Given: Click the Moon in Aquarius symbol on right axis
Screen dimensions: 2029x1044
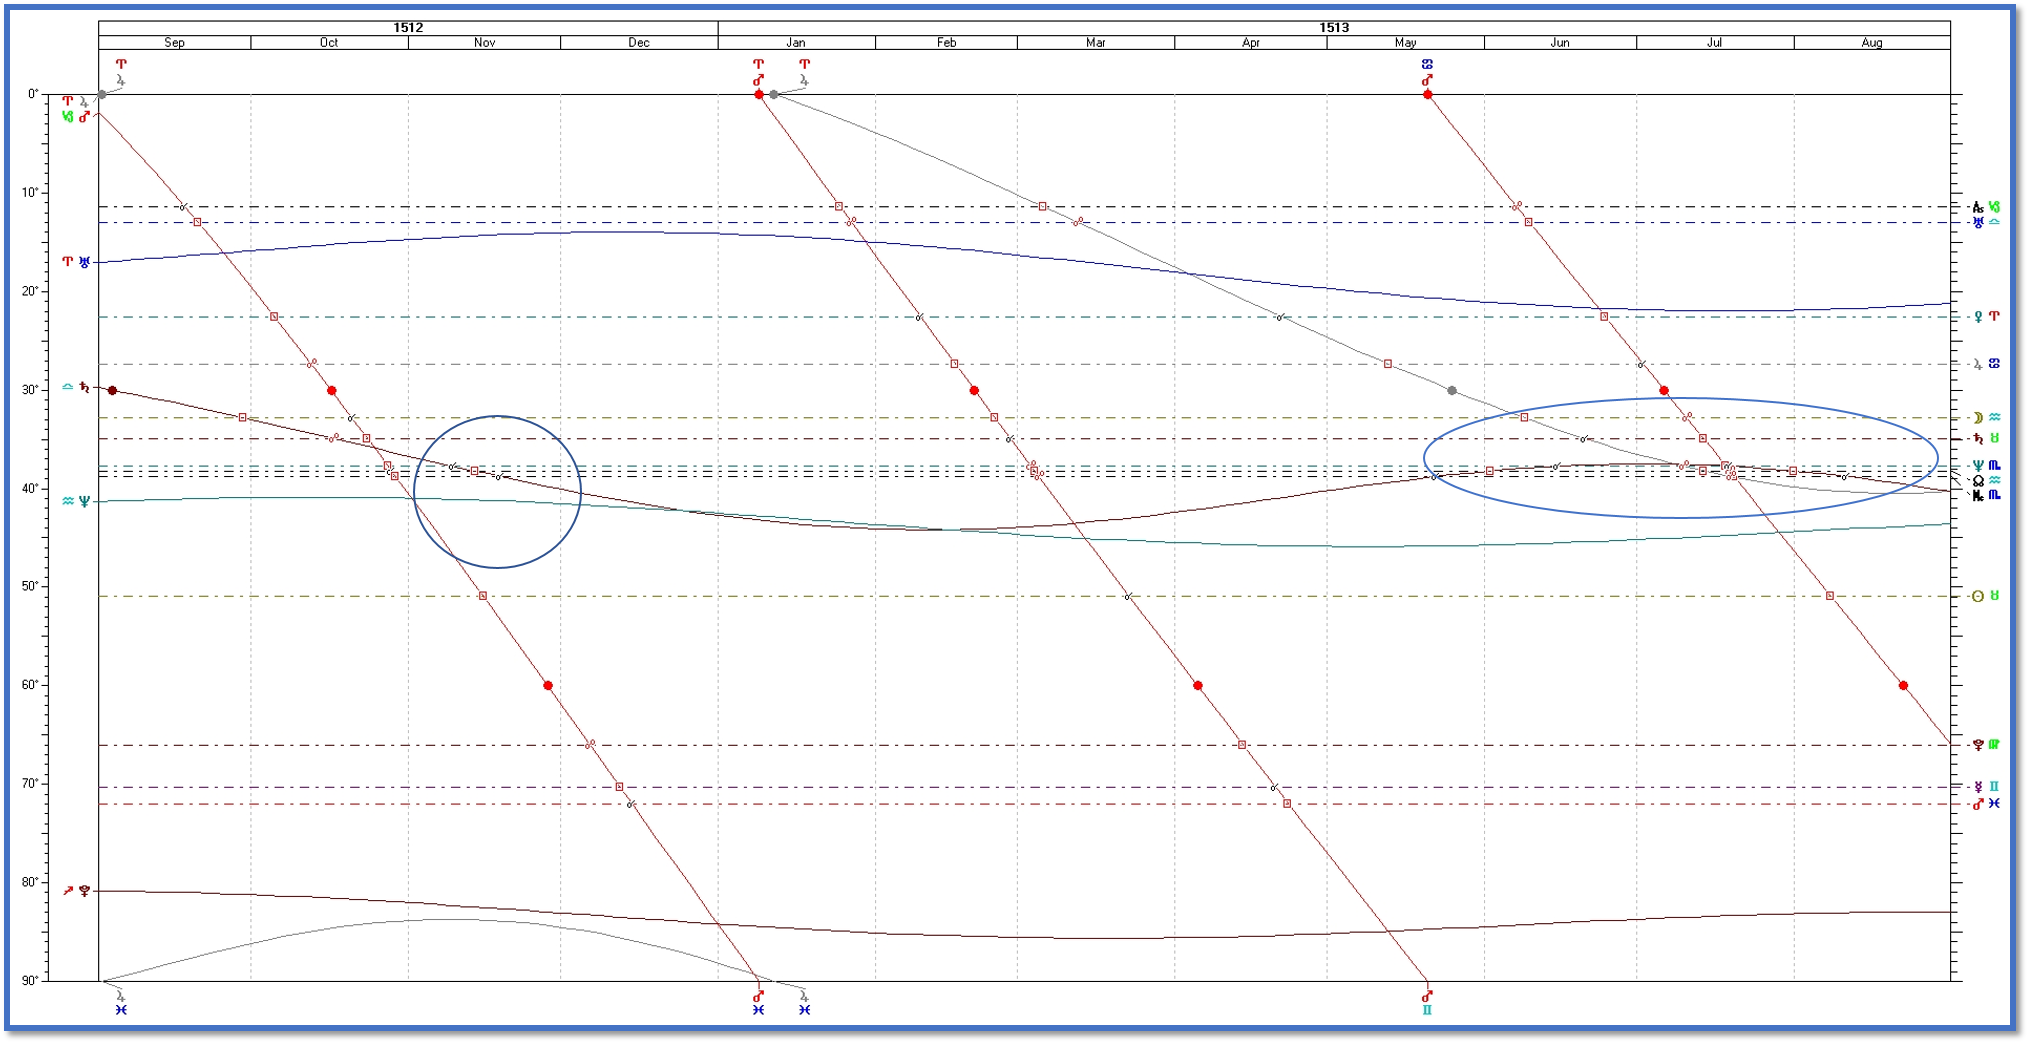Looking at the screenshot, I should pyautogui.click(x=1985, y=418).
